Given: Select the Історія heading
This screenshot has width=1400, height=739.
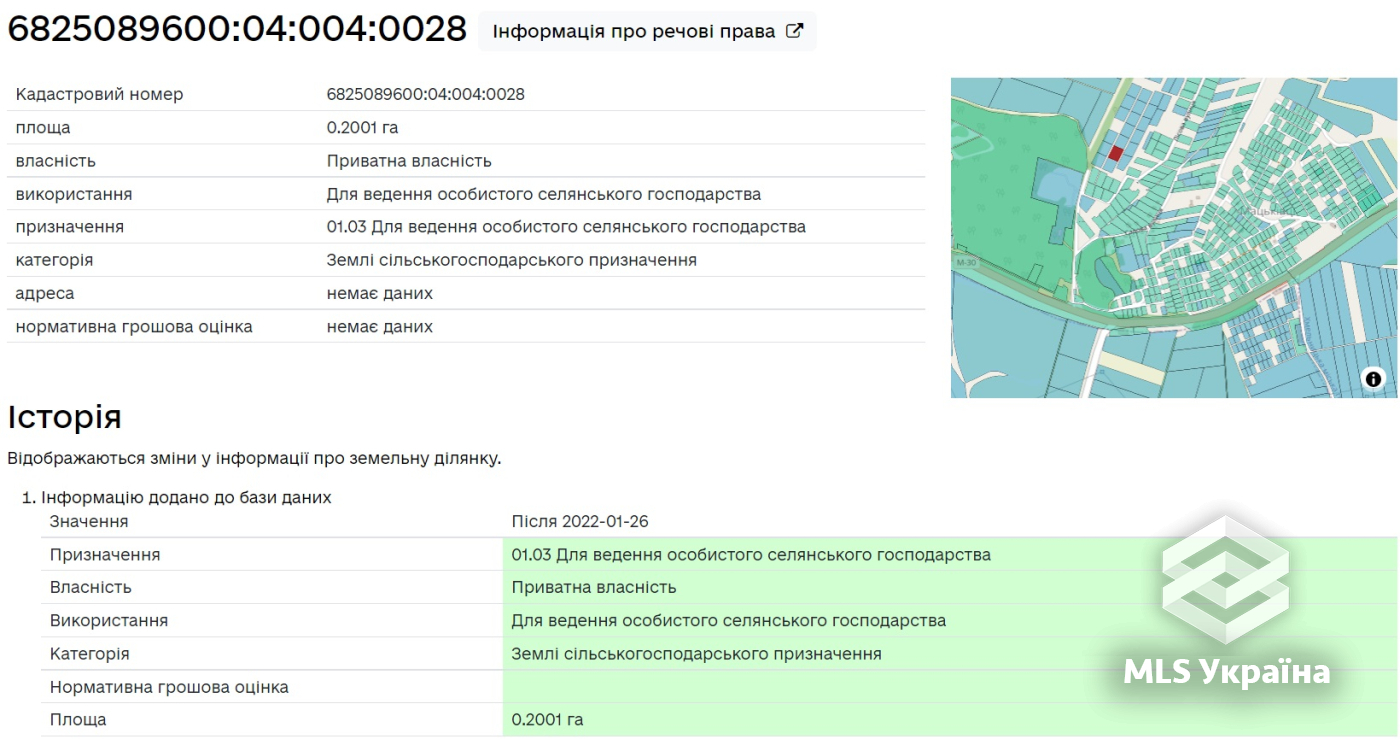Looking at the screenshot, I should click(x=65, y=416).
